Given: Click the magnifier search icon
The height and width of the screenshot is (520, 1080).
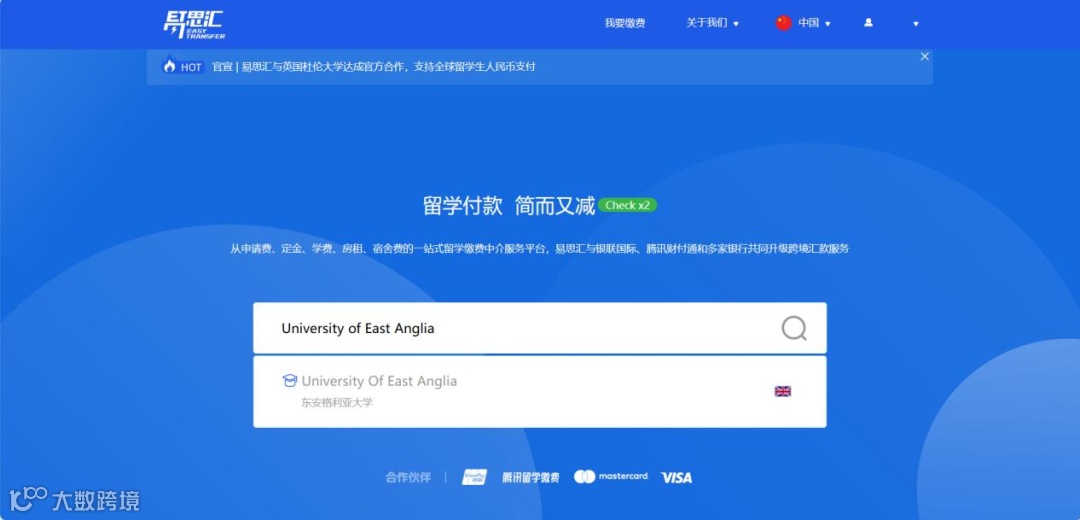Looking at the screenshot, I should [794, 329].
